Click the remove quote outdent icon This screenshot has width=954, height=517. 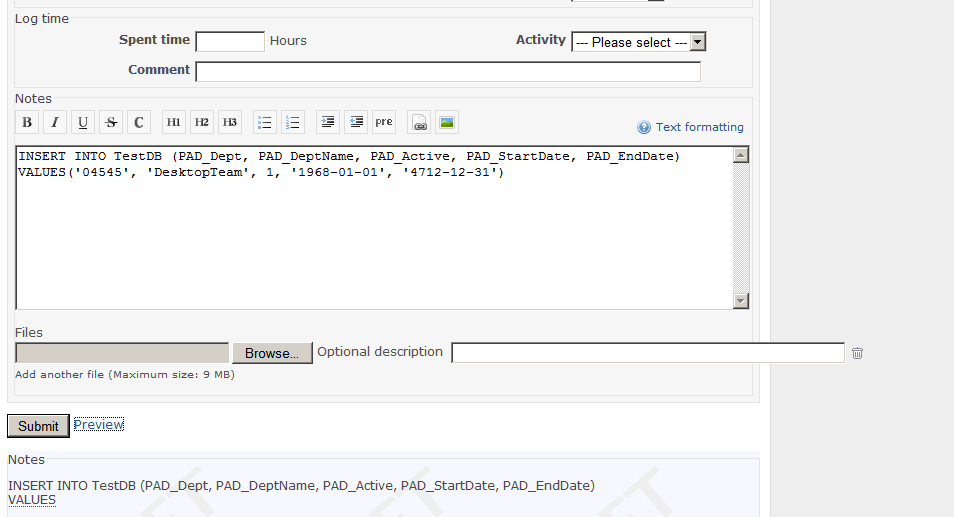pos(356,122)
